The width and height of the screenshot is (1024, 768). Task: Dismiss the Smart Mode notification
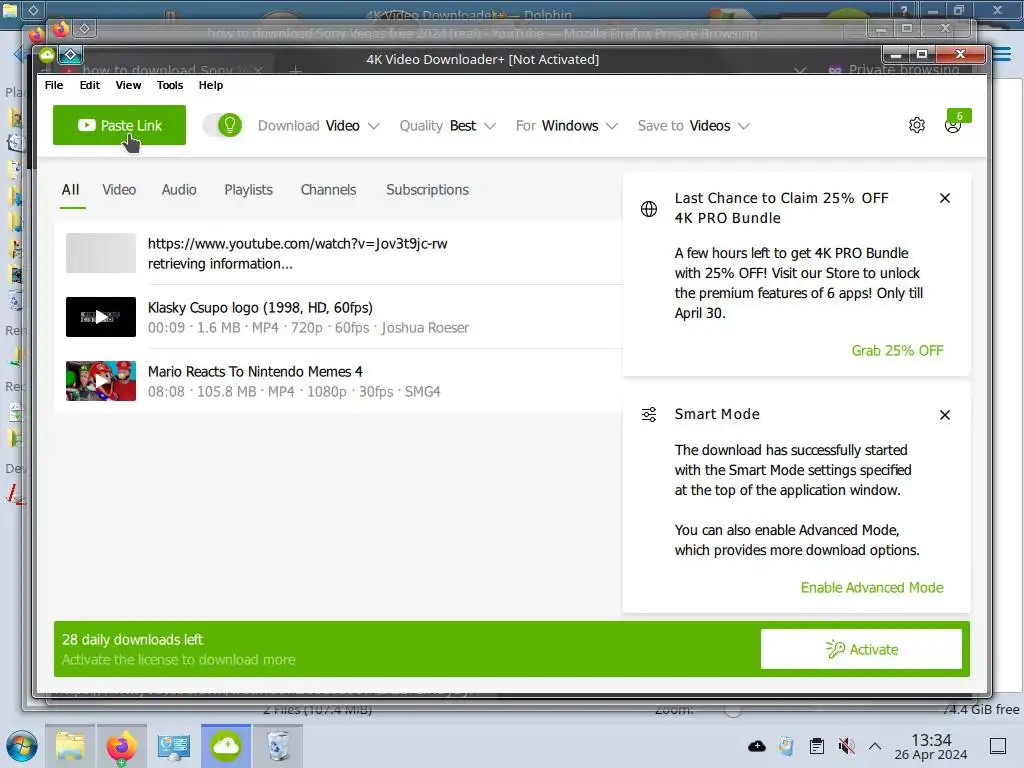(944, 415)
